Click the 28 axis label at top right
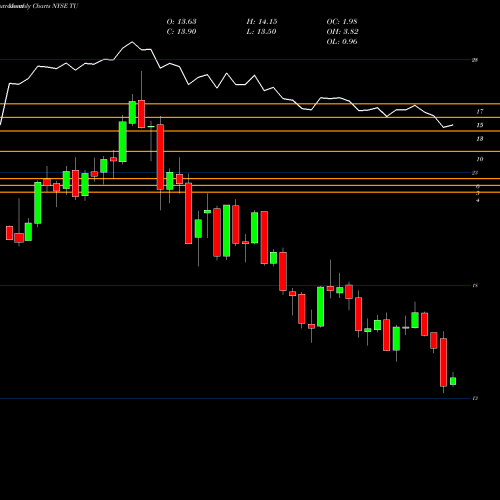The image size is (500, 500). (x=475, y=60)
